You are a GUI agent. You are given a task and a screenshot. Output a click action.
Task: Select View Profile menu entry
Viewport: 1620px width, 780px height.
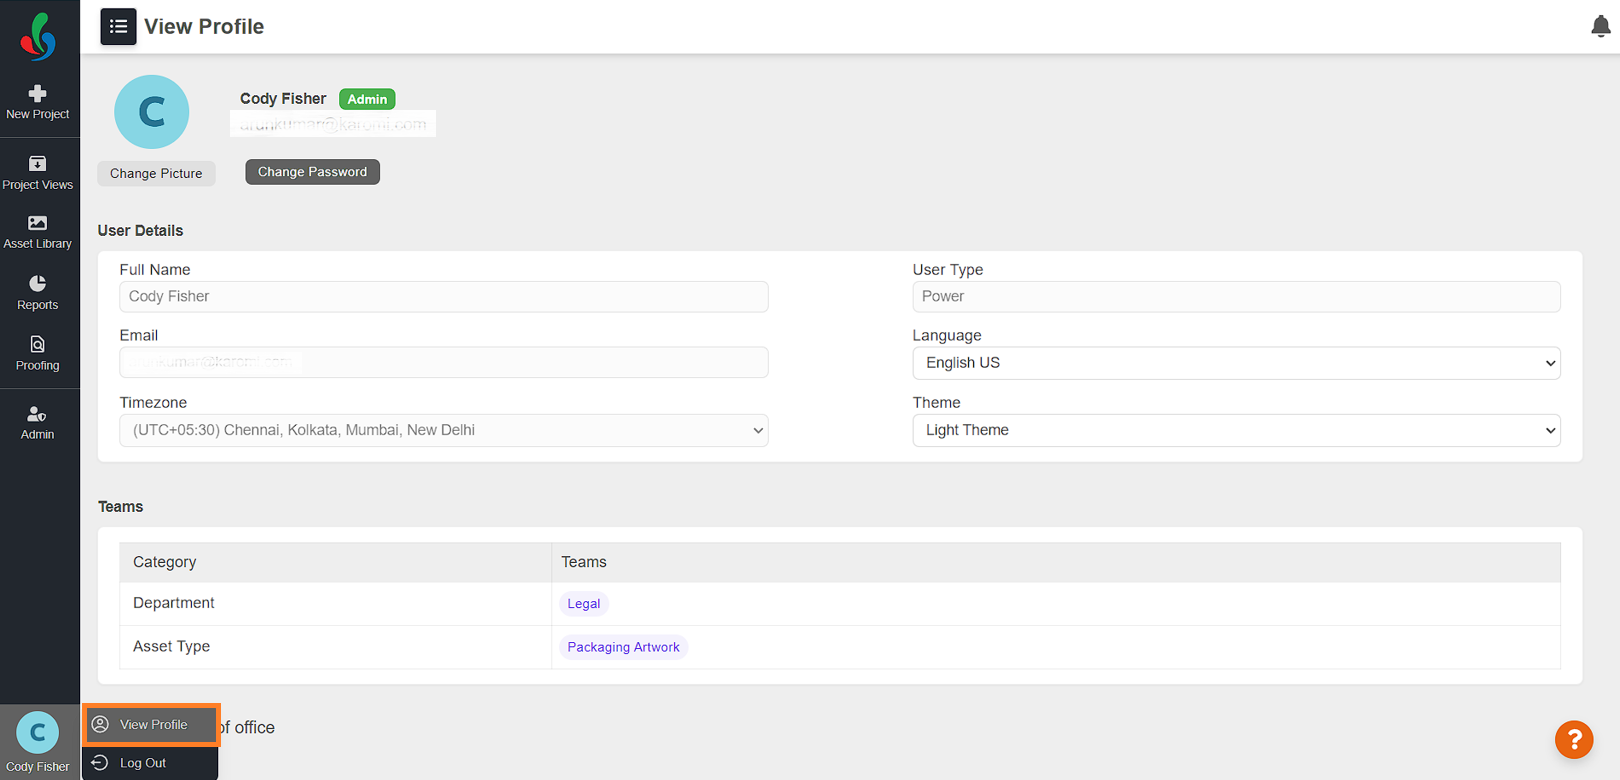pyautogui.click(x=152, y=725)
